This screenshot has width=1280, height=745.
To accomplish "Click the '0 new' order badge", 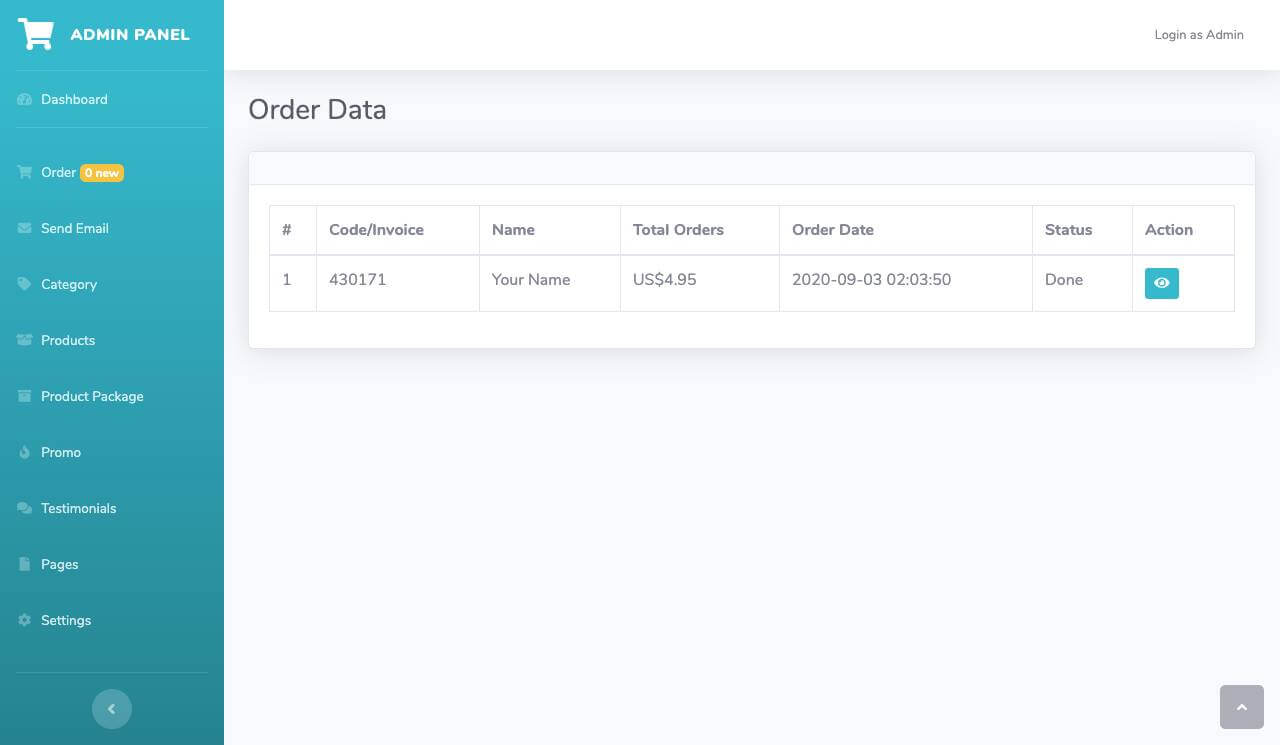I will tap(102, 173).
